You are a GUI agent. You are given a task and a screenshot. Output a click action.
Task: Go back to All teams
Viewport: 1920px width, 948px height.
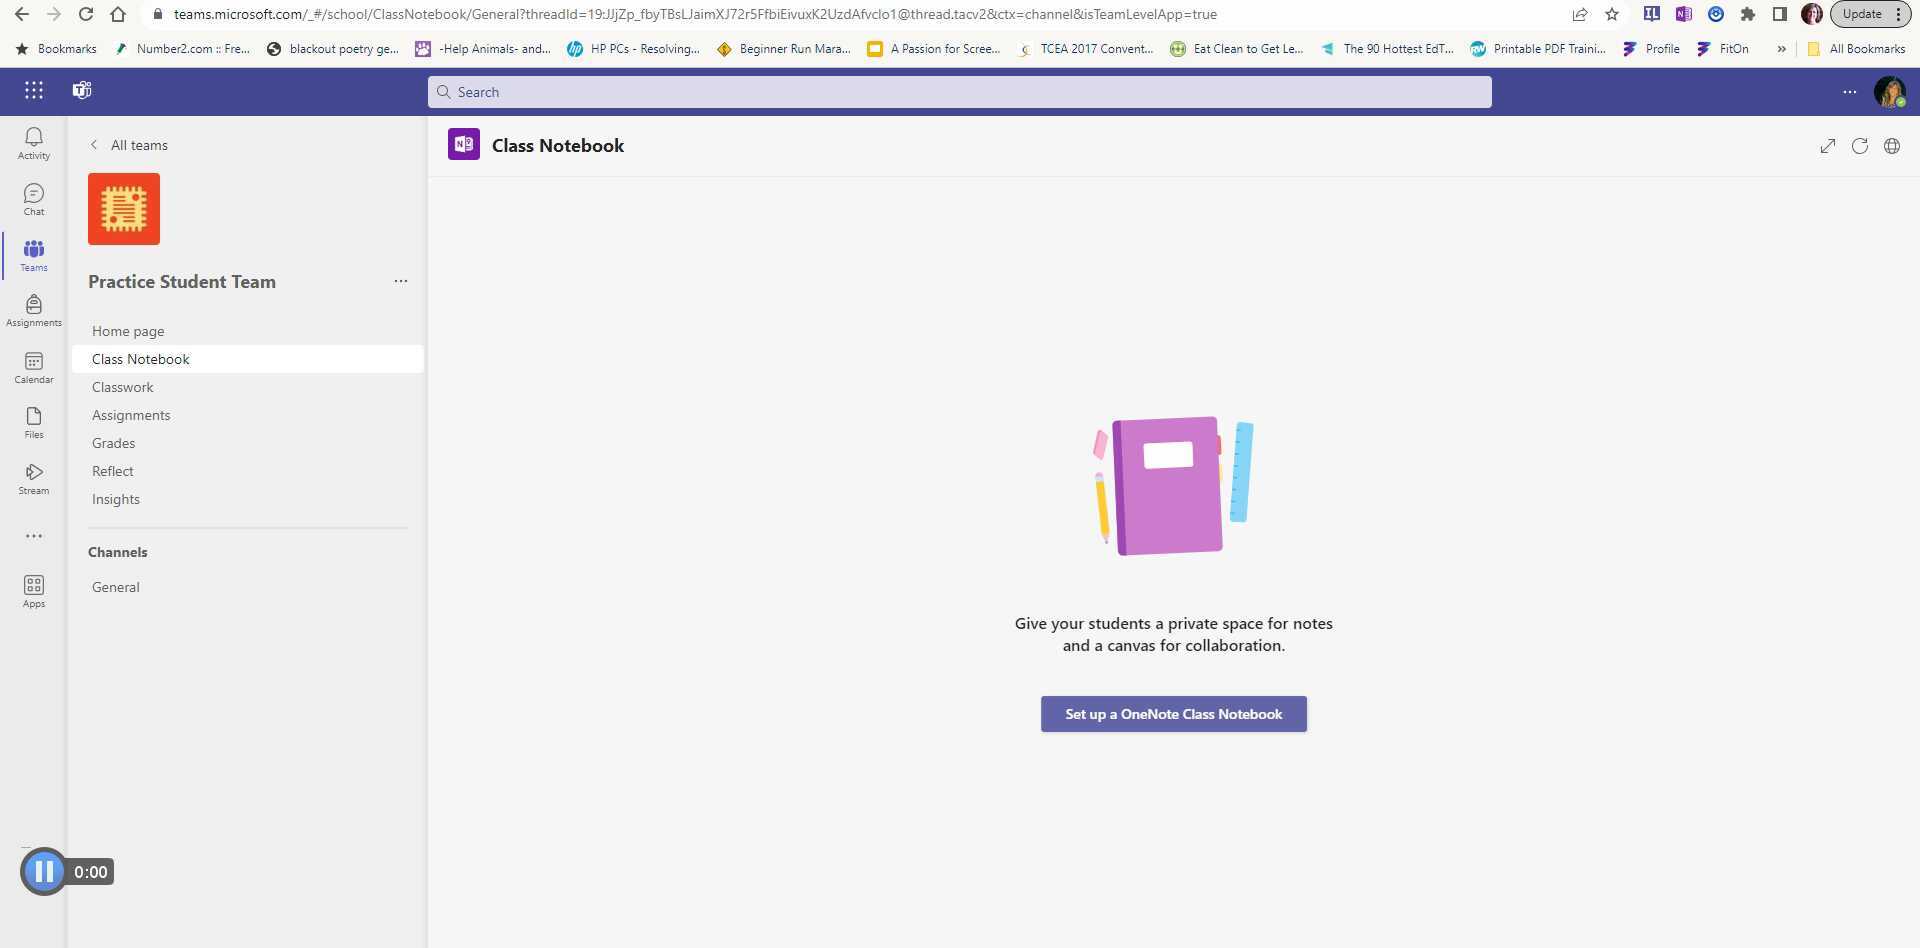point(129,145)
